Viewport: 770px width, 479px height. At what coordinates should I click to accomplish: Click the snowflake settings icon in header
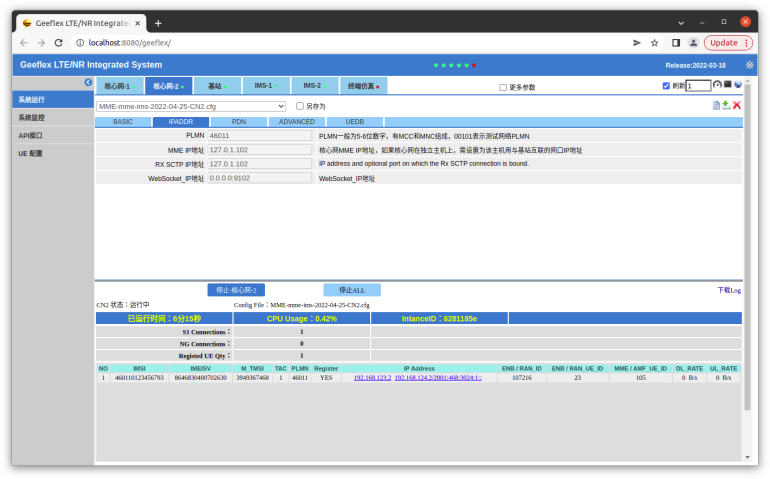(749, 65)
